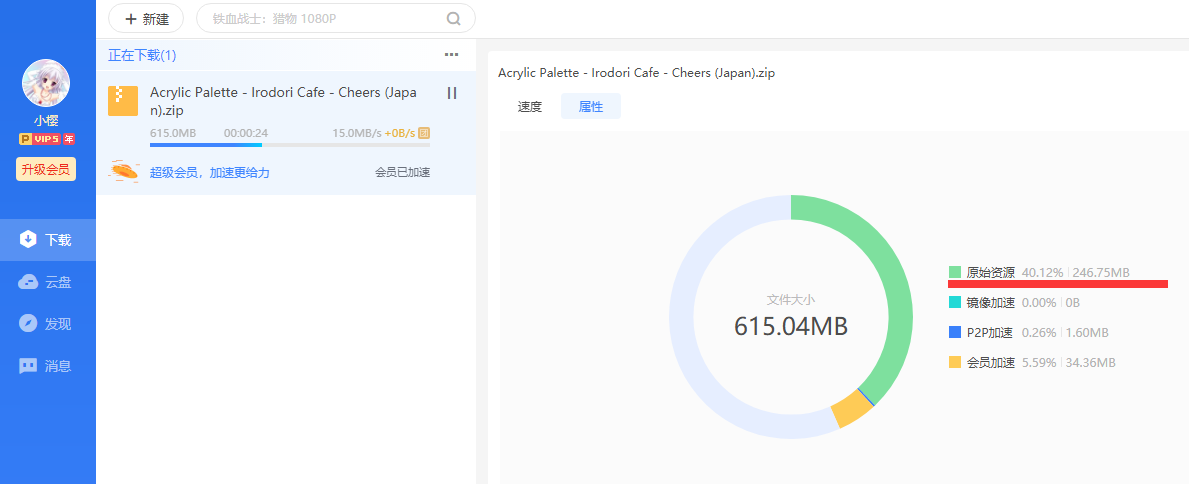
Task: Click the search magnifier icon
Action: click(x=453, y=18)
